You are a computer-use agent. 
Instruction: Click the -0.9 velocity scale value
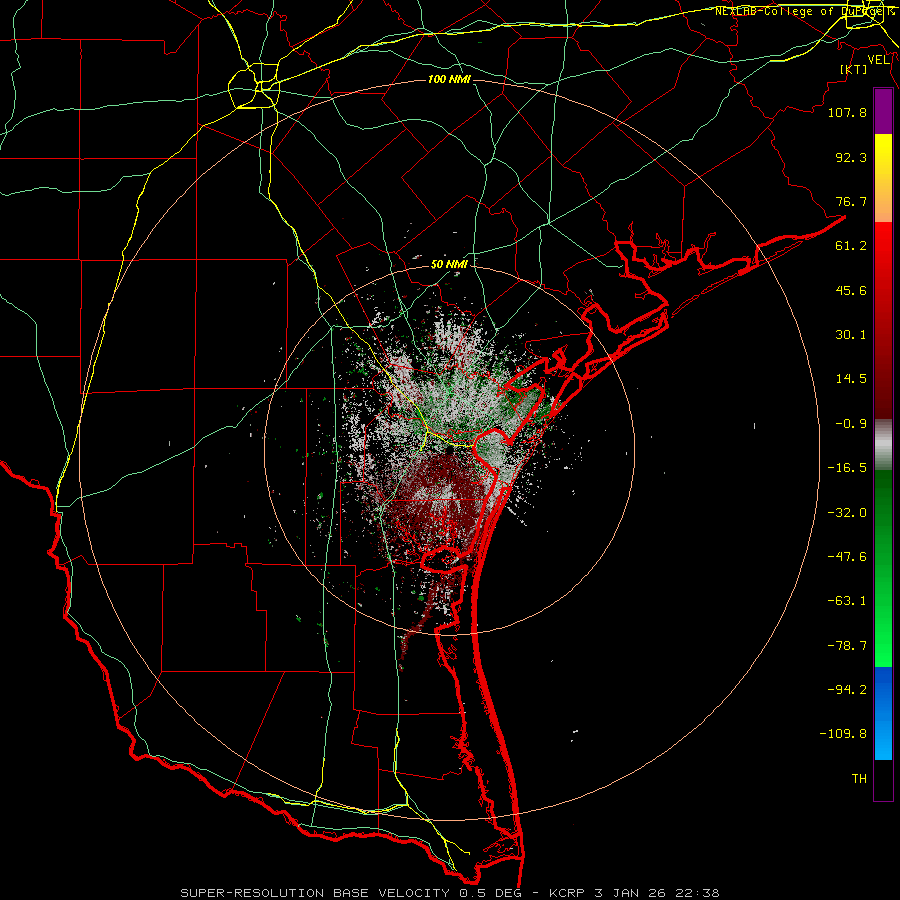[851, 424]
